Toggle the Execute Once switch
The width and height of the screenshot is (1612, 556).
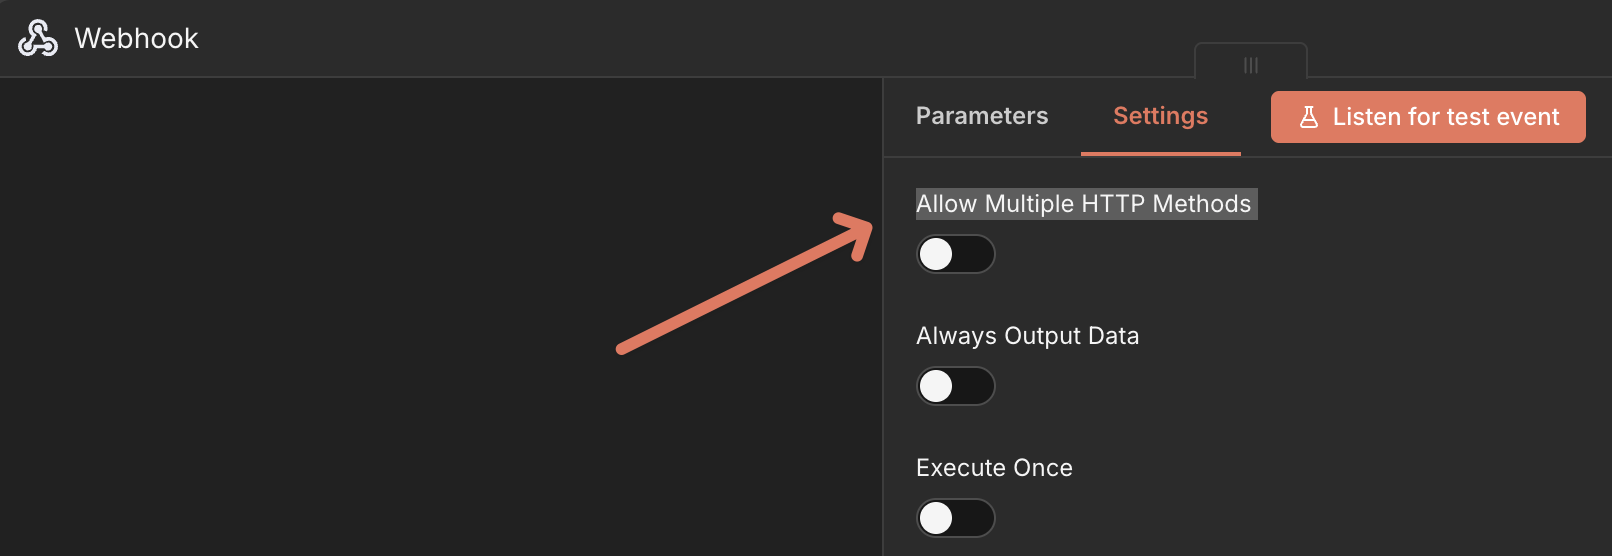(955, 518)
